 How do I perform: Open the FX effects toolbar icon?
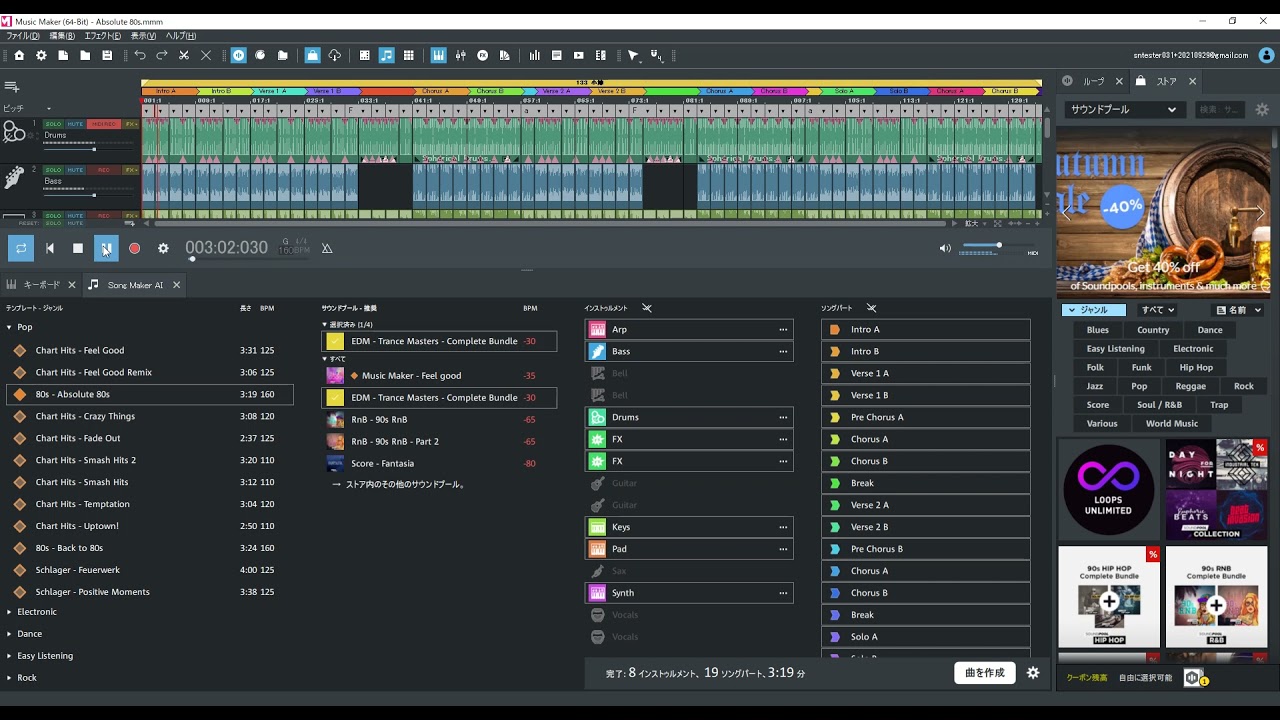point(483,55)
